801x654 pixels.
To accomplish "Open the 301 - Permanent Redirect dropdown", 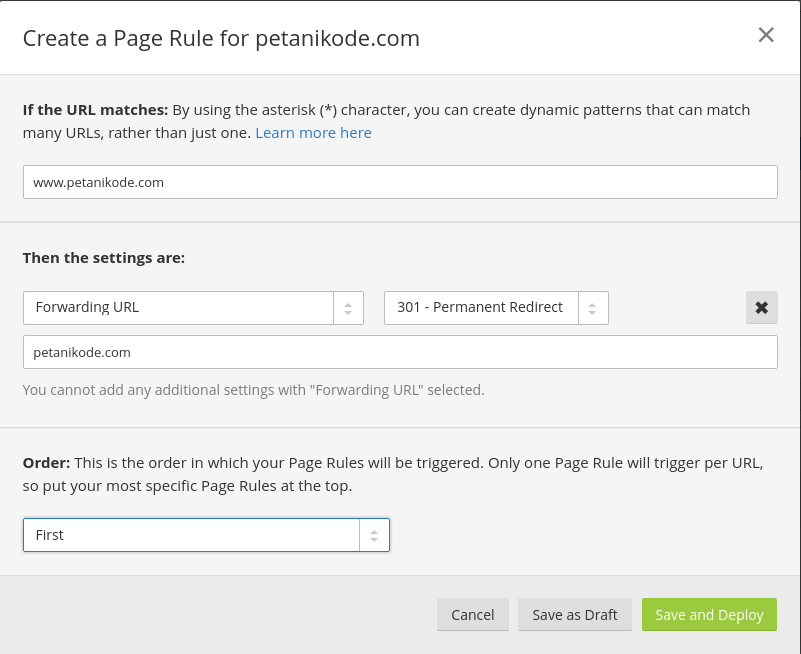I will 480,308.
